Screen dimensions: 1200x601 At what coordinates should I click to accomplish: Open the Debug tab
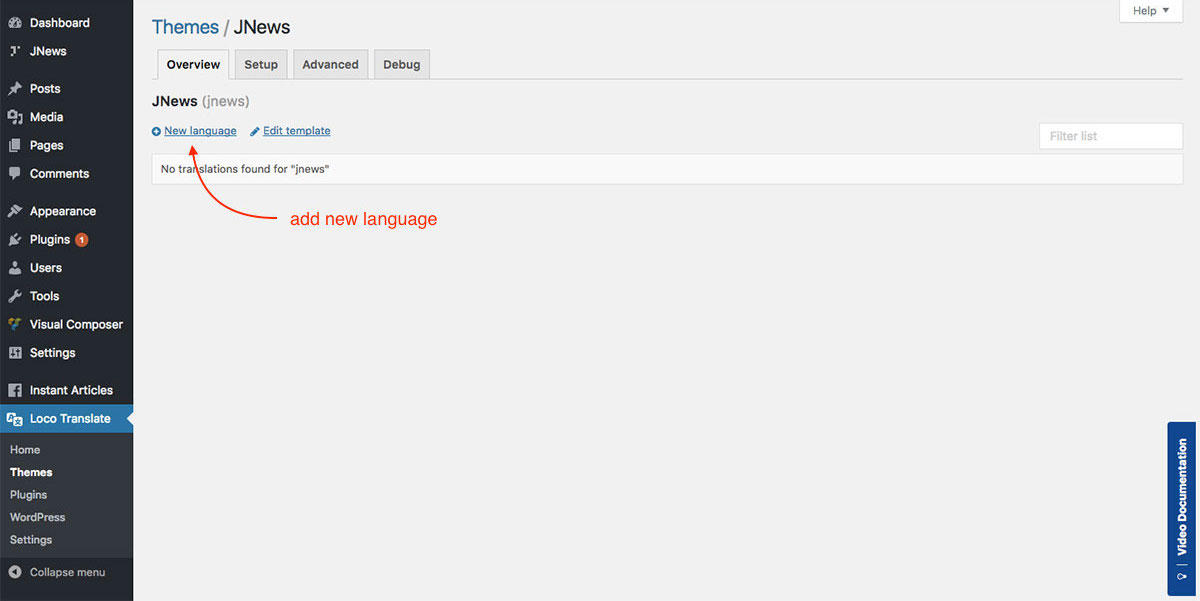tap(402, 65)
